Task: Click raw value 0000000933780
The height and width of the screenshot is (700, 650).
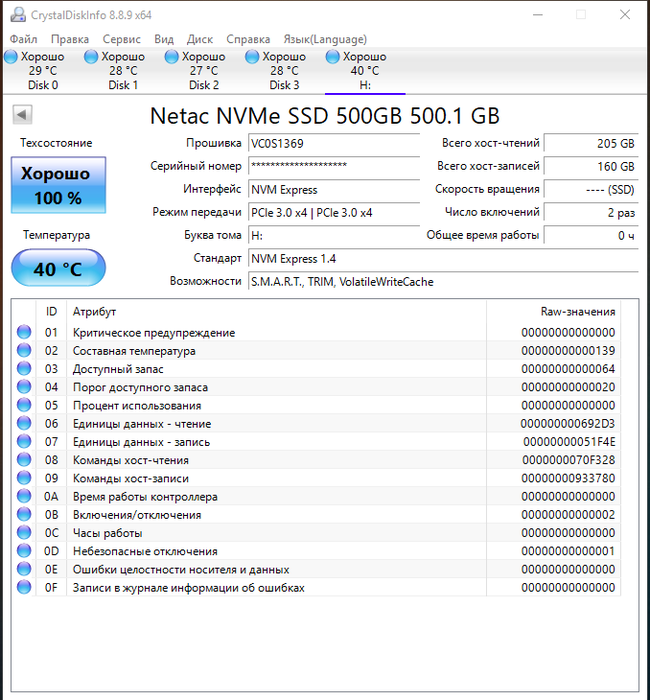Action: pyautogui.click(x=568, y=478)
